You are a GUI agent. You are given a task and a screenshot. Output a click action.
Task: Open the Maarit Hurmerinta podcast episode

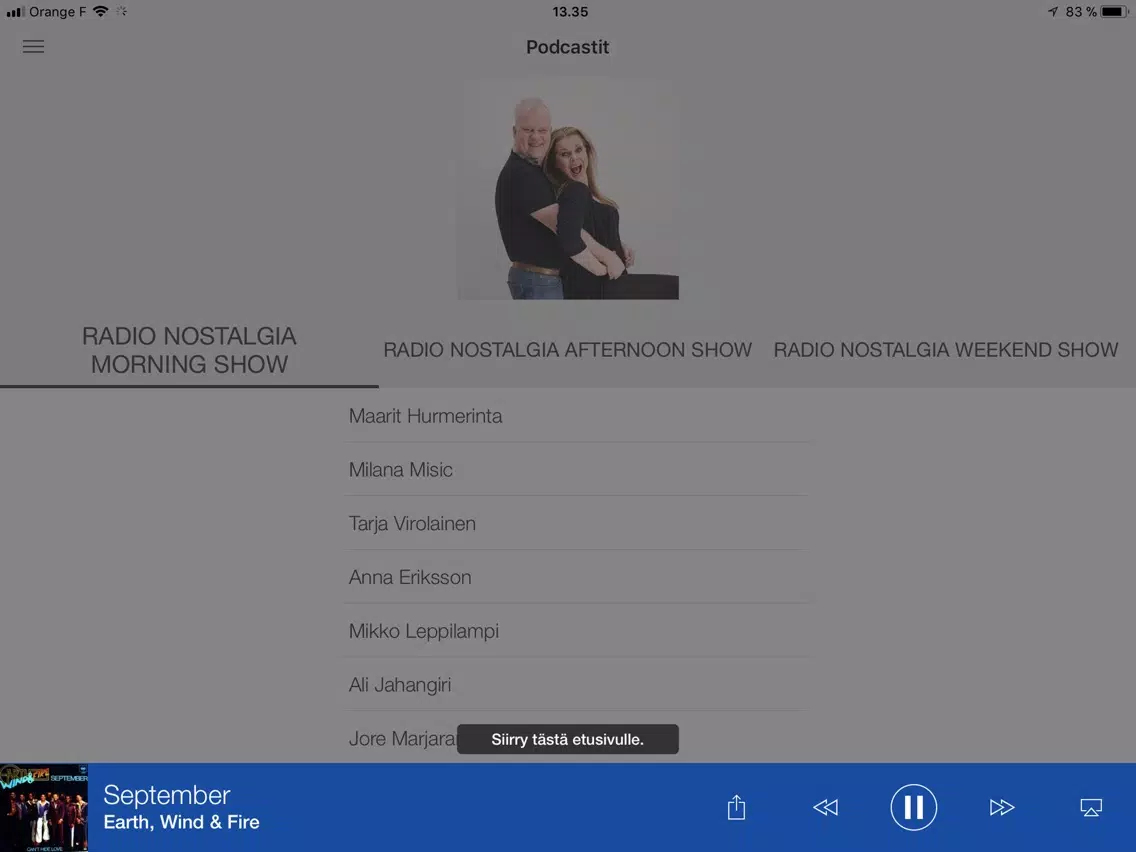577,416
